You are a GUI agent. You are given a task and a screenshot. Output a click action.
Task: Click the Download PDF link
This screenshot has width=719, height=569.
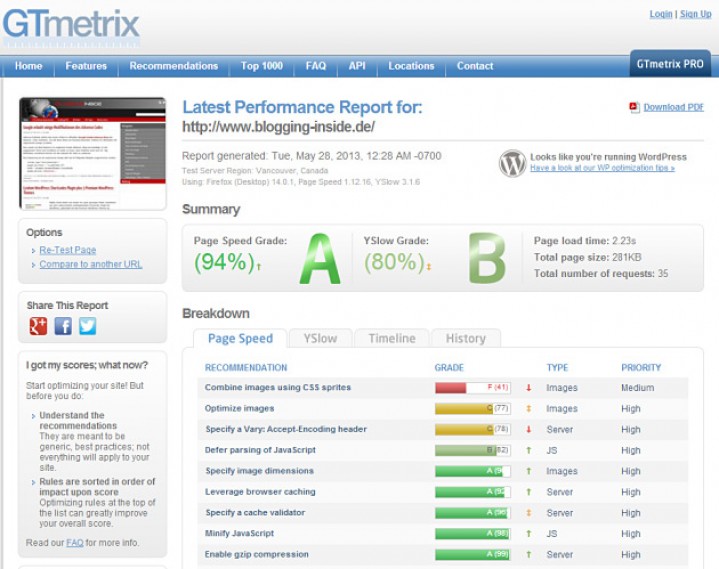tap(673, 107)
